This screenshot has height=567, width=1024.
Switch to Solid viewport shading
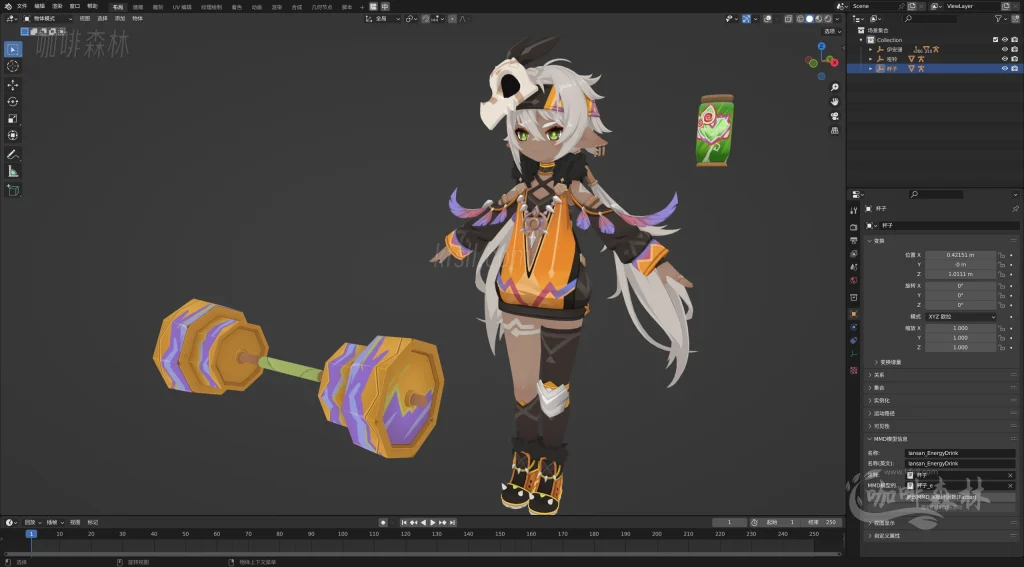tap(810, 19)
